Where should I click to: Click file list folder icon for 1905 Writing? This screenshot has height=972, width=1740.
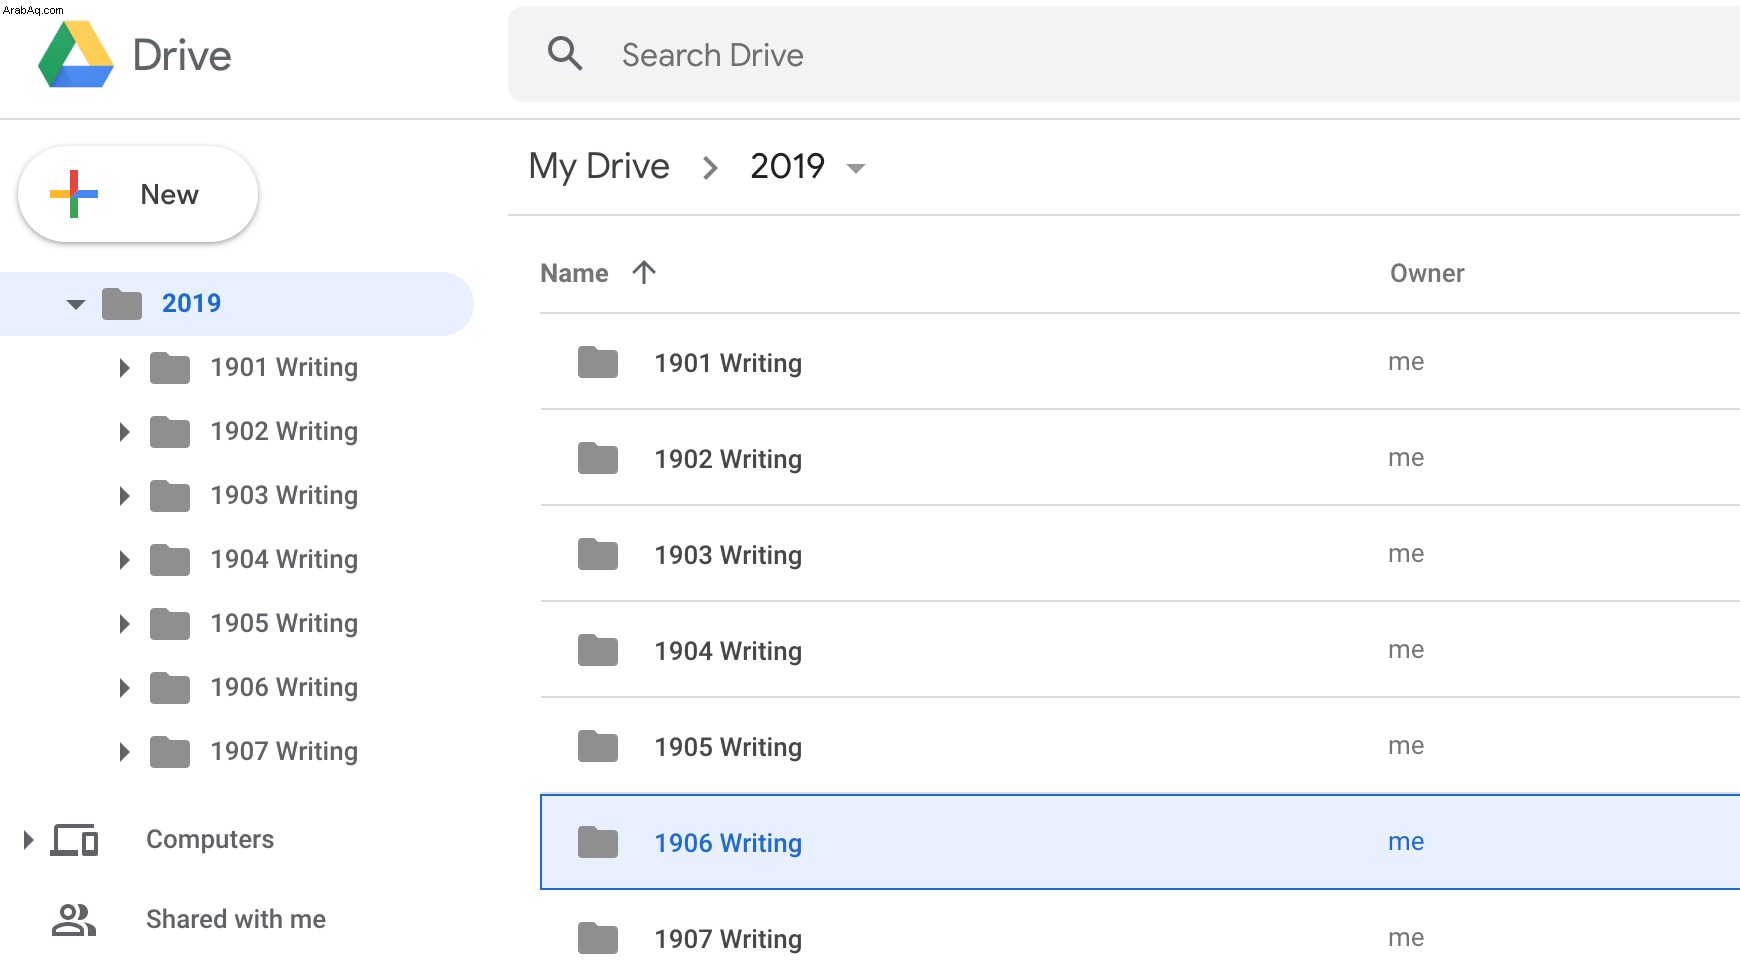(598, 746)
